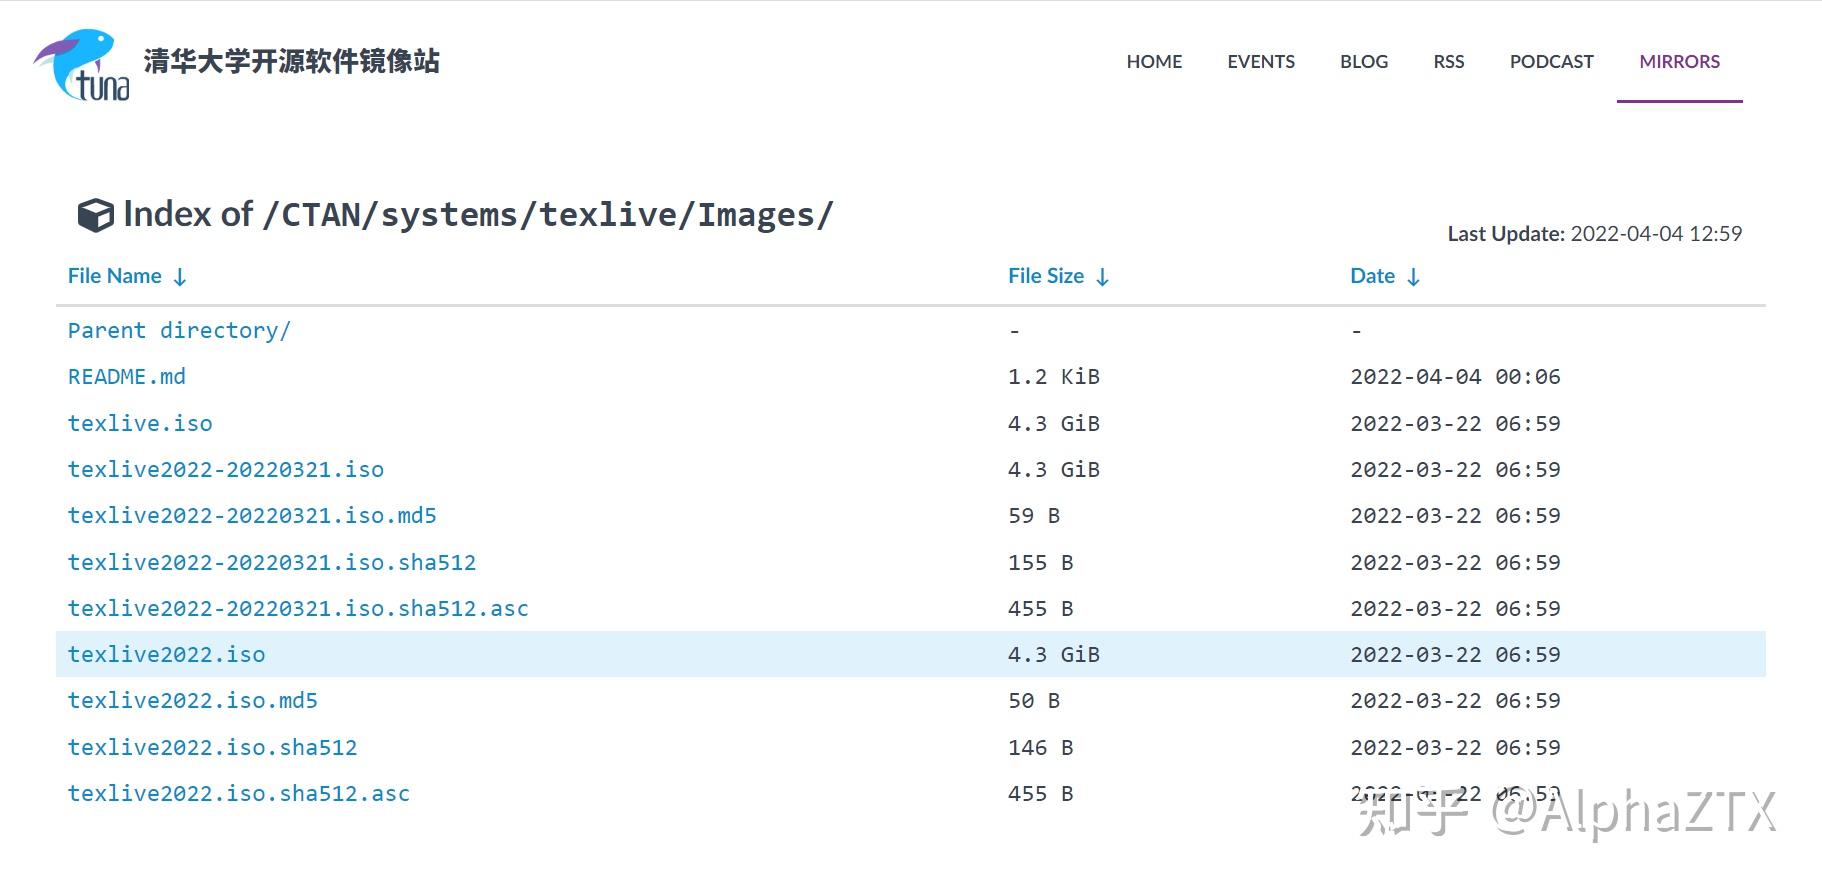
Task: Open the README.md file
Action: point(127,377)
